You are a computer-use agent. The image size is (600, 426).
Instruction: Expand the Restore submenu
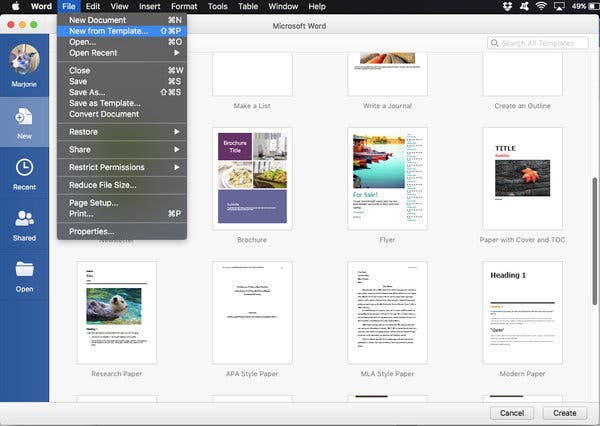point(122,132)
